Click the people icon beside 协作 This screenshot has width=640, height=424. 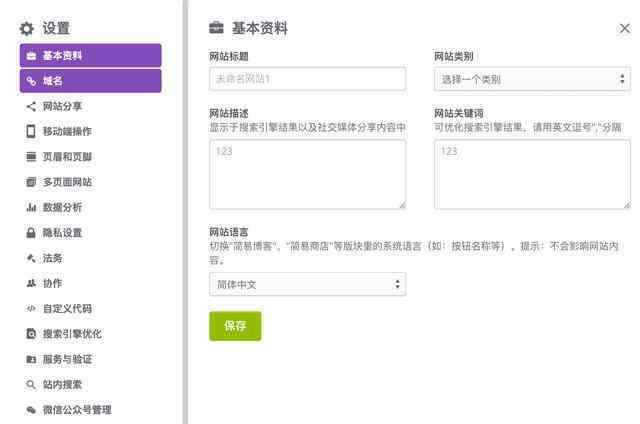pyautogui.click(x=31, y=283)
